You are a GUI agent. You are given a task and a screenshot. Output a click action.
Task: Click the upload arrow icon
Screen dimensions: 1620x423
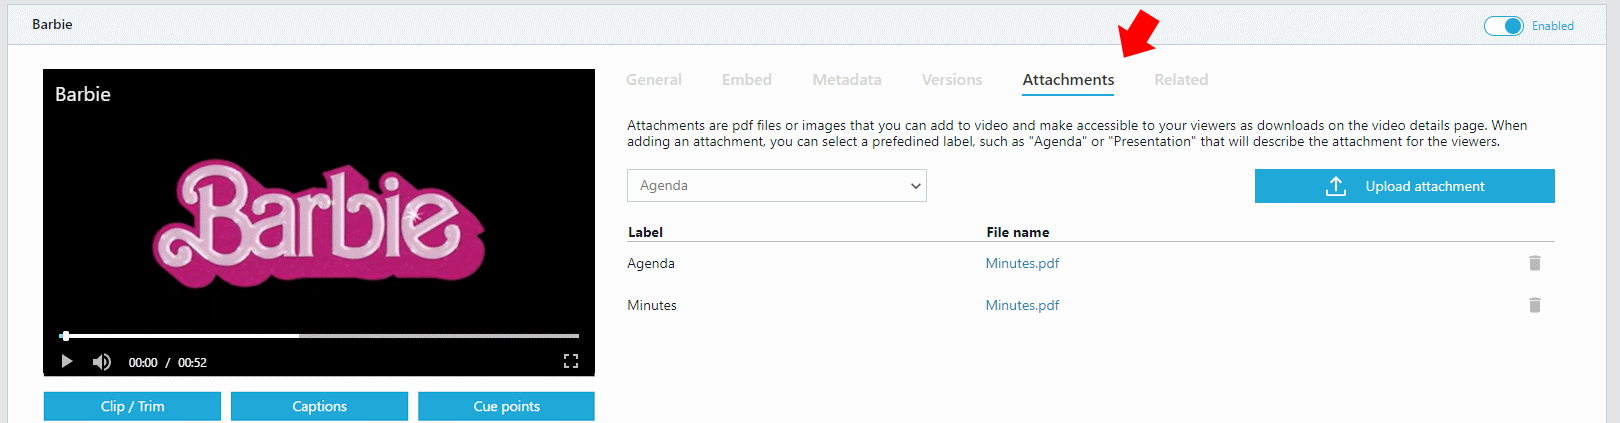1336,186
